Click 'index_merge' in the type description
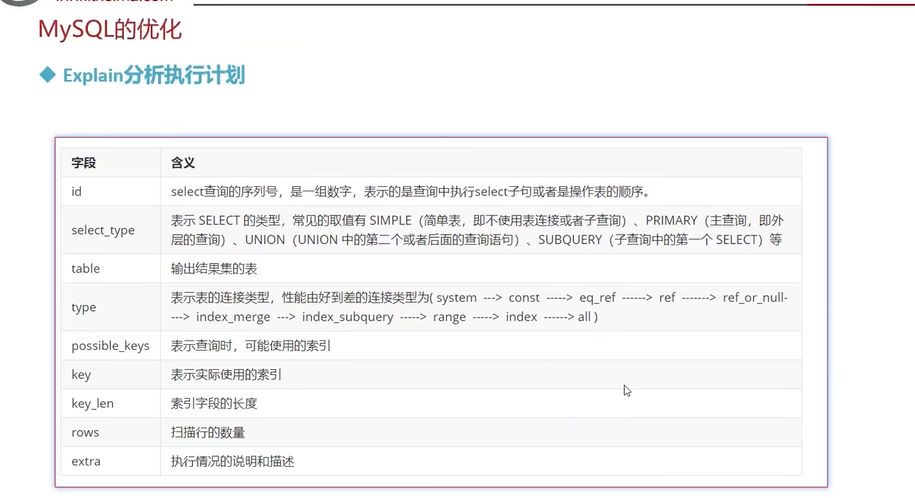Screen dimensions: 915x498 [x=233, y=317]
